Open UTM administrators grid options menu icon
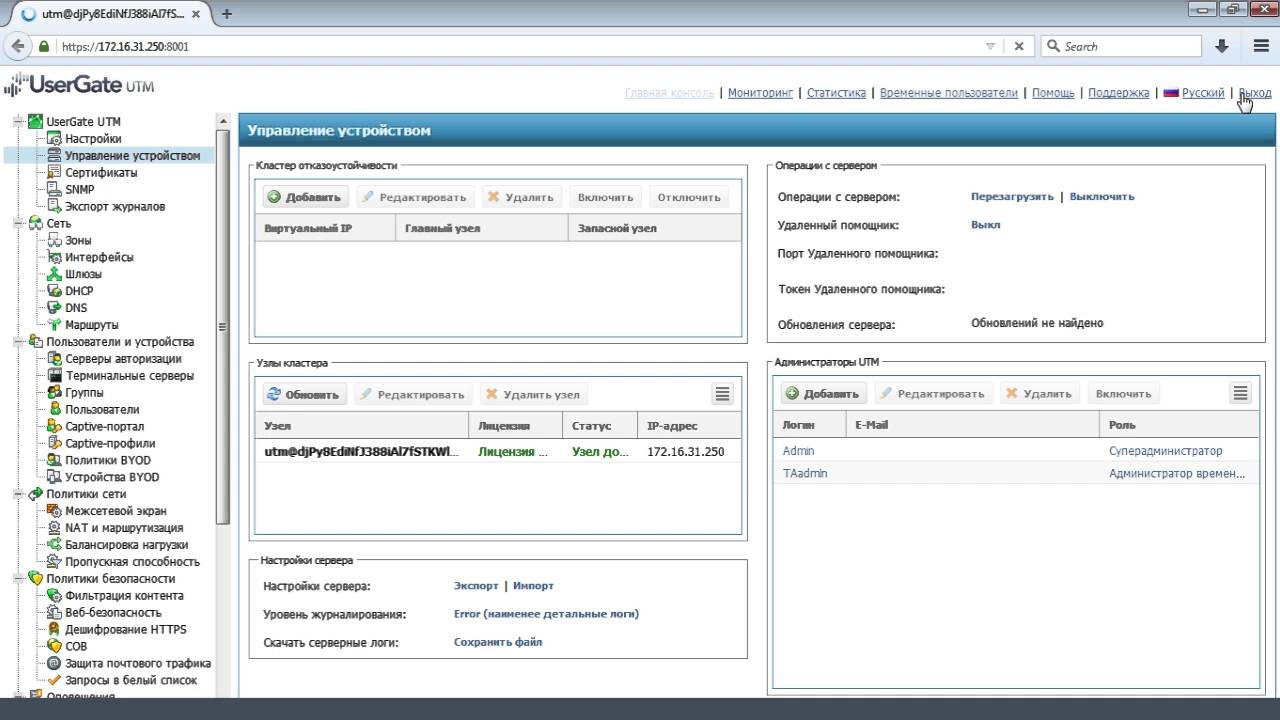 (x=1240, y=393)
